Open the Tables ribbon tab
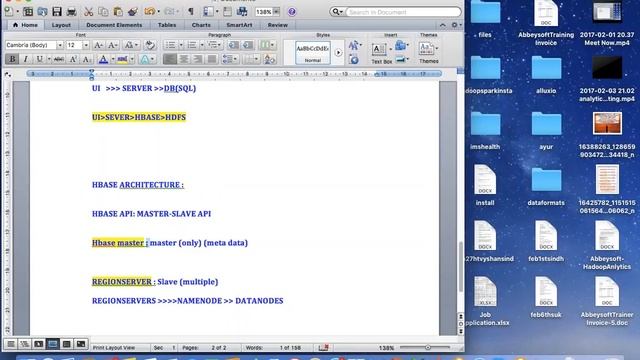The width and height of the screenshot is (640, 360). point(167,25)
